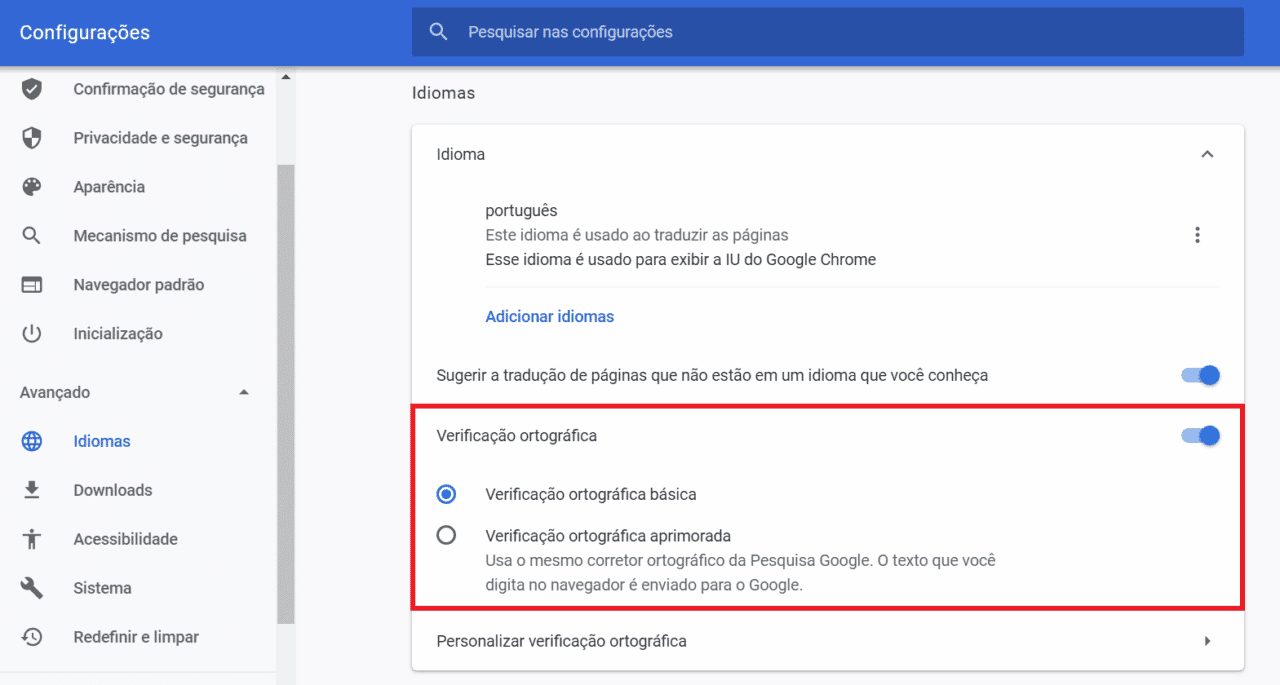Open Personalizar verificação ortográfica arrow

(1207, 641)
